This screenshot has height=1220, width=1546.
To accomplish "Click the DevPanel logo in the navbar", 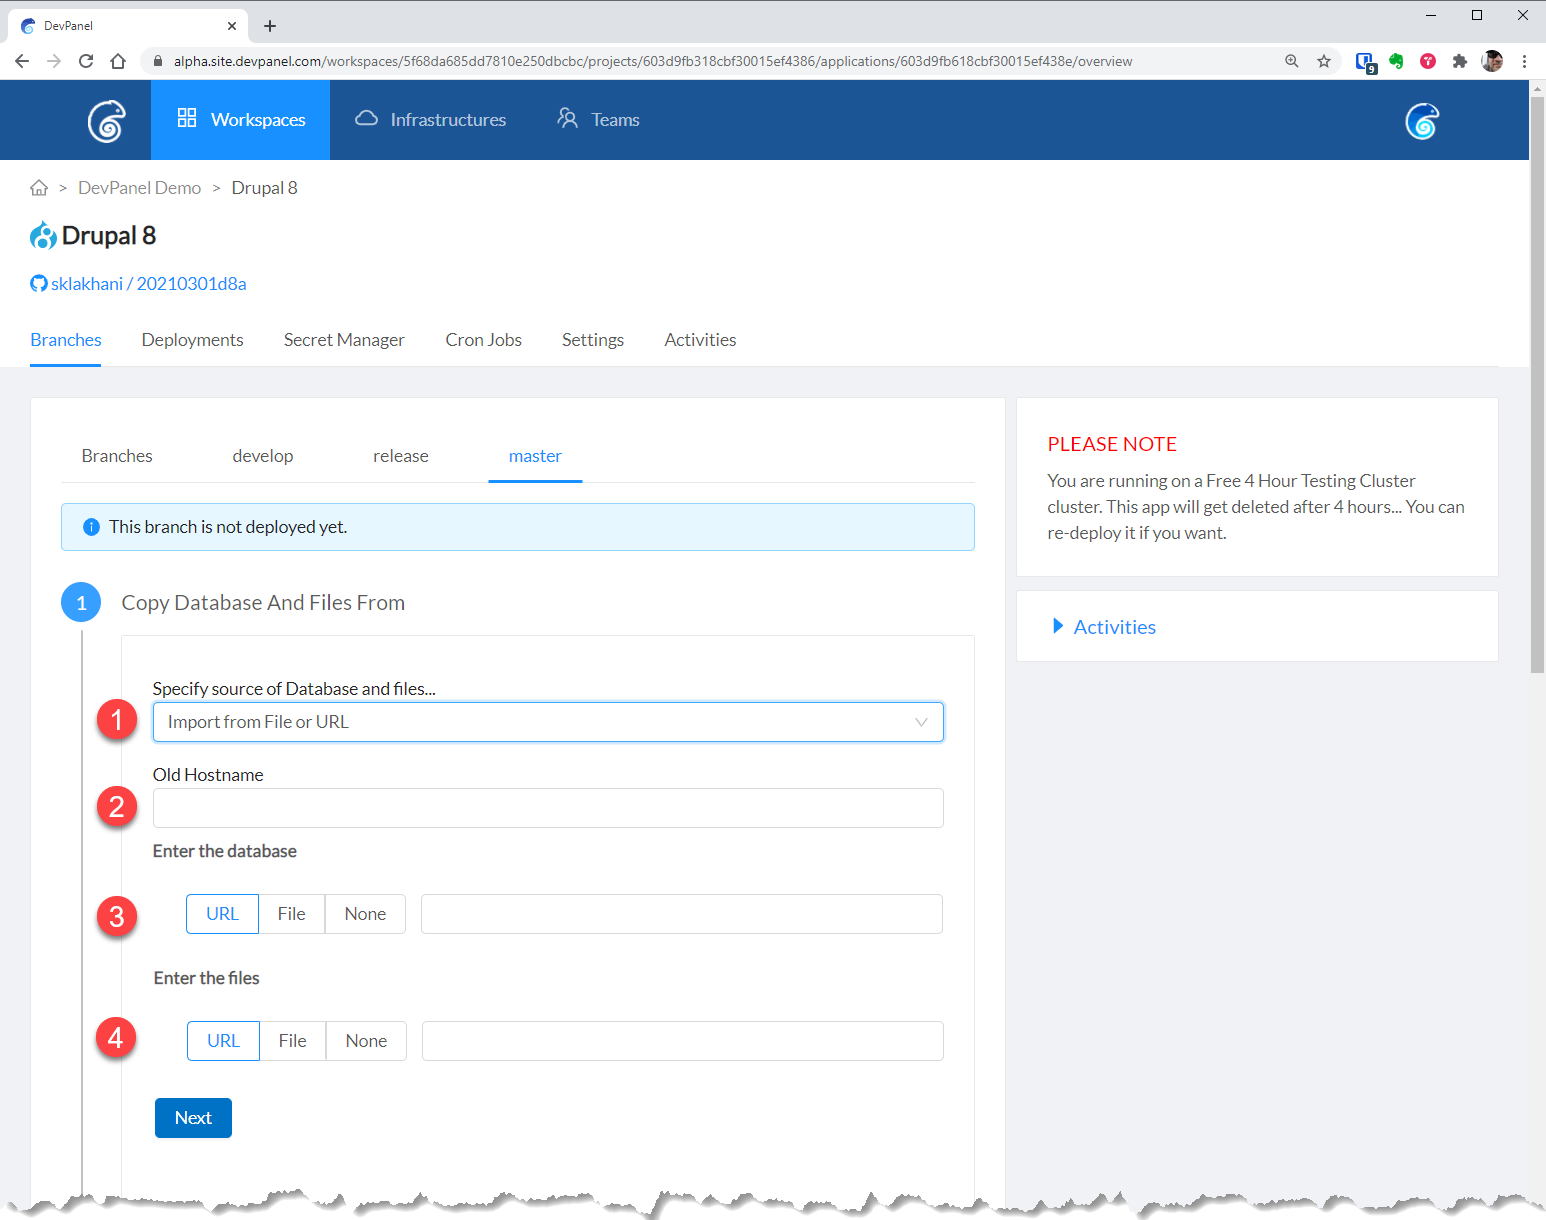I will coord(106,121).
